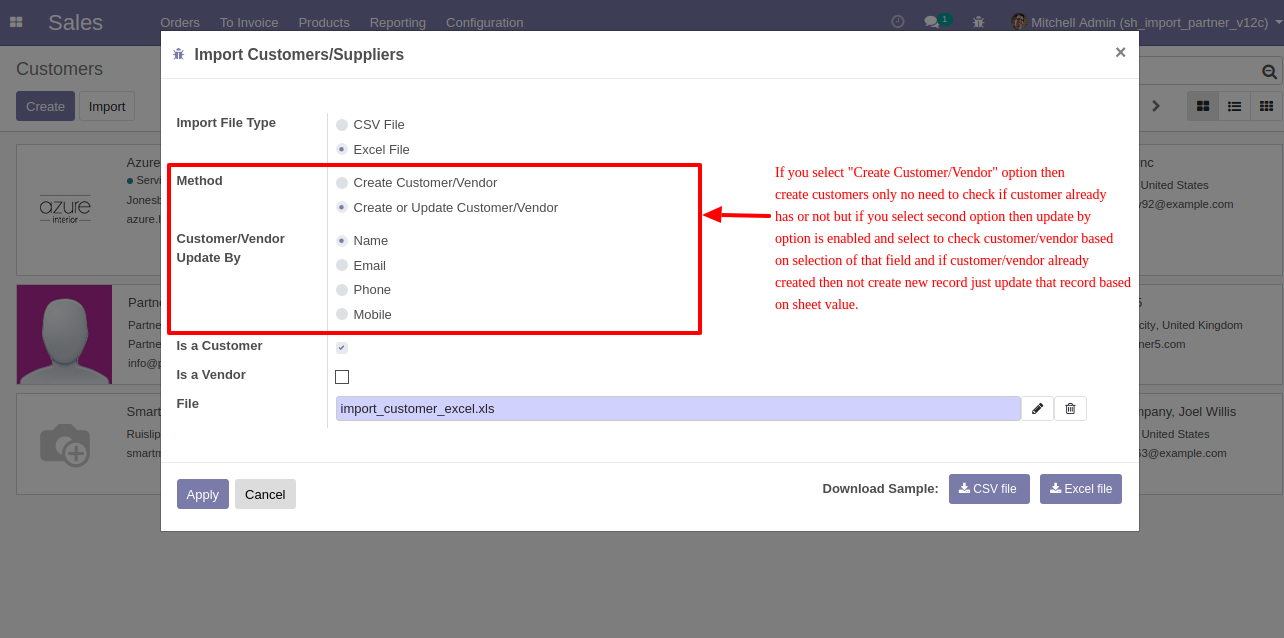Open the activities clock icon
Viewport: 1284px width, 638px height.
[x=898, y=21]
